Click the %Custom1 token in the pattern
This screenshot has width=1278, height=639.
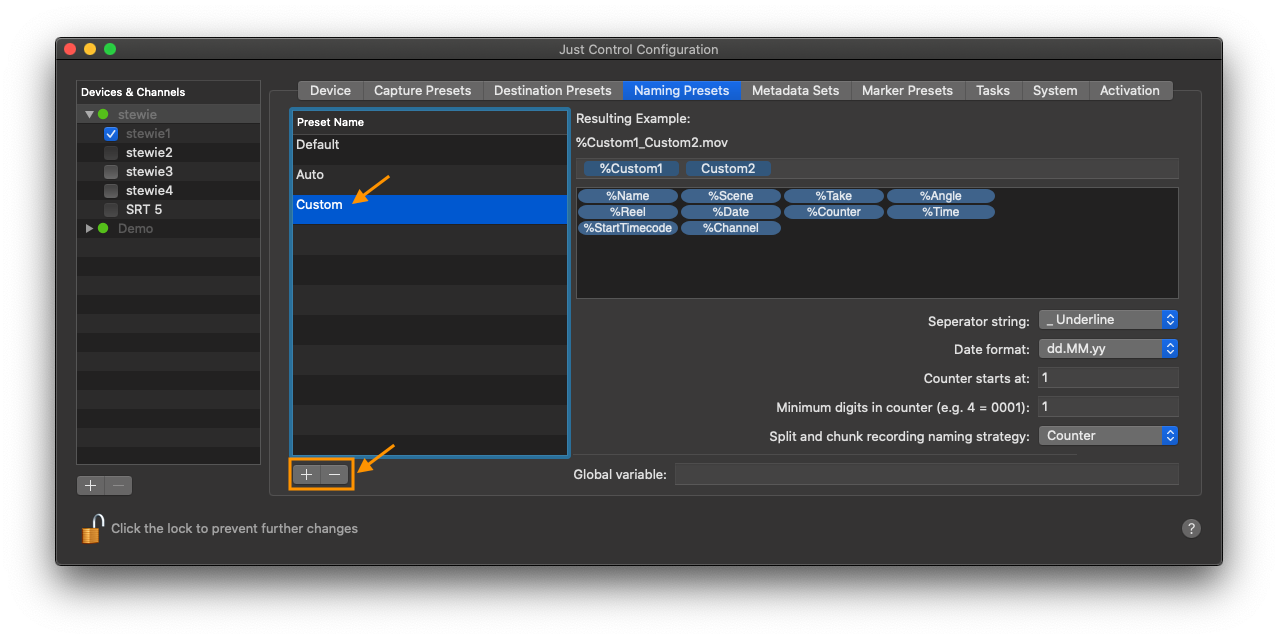[631, 168]
